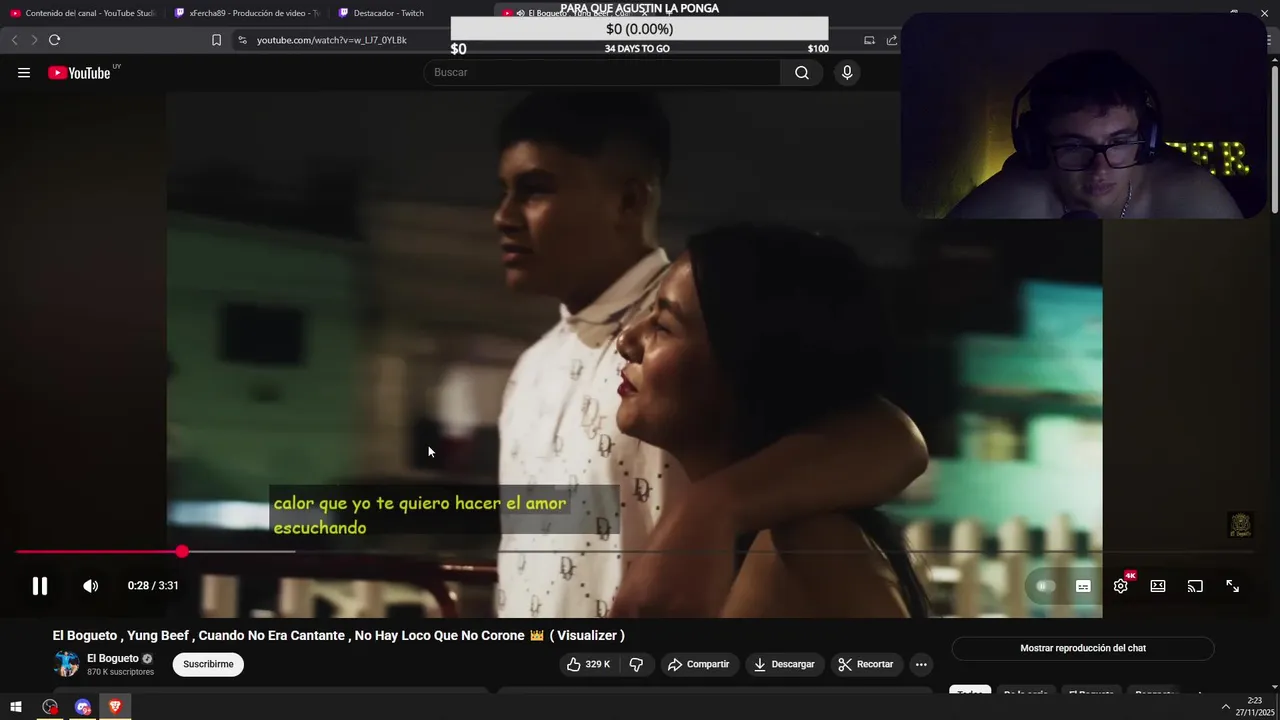Subscribe via Suscribirme button
This screenshot has width=1280, height=720.
tap(208, 664)
